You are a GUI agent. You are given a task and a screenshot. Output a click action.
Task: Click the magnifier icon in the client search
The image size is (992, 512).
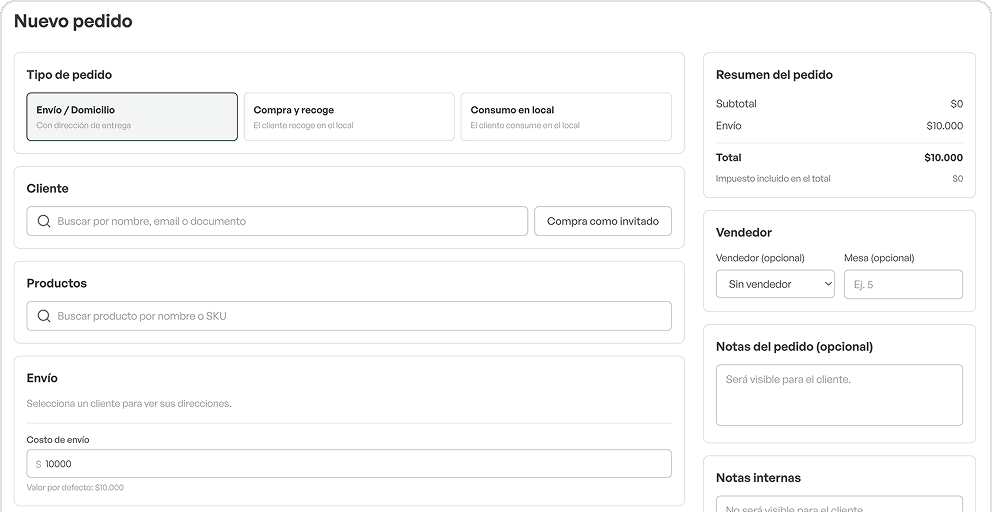pyautogui.click(x=44, y=222)
